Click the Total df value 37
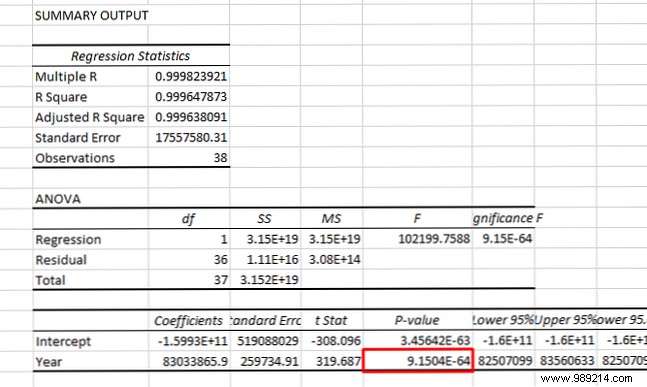647x387 pixels. click(220, 280)
